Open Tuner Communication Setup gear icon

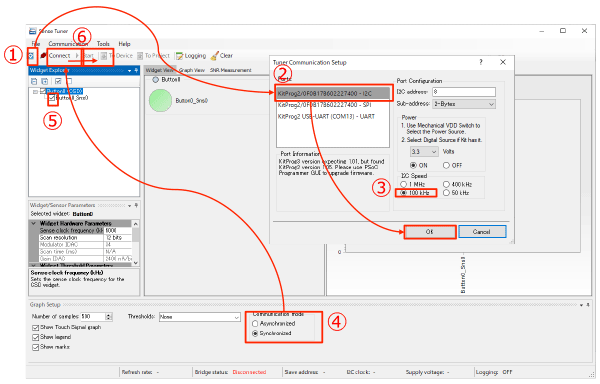pos(31,56)
